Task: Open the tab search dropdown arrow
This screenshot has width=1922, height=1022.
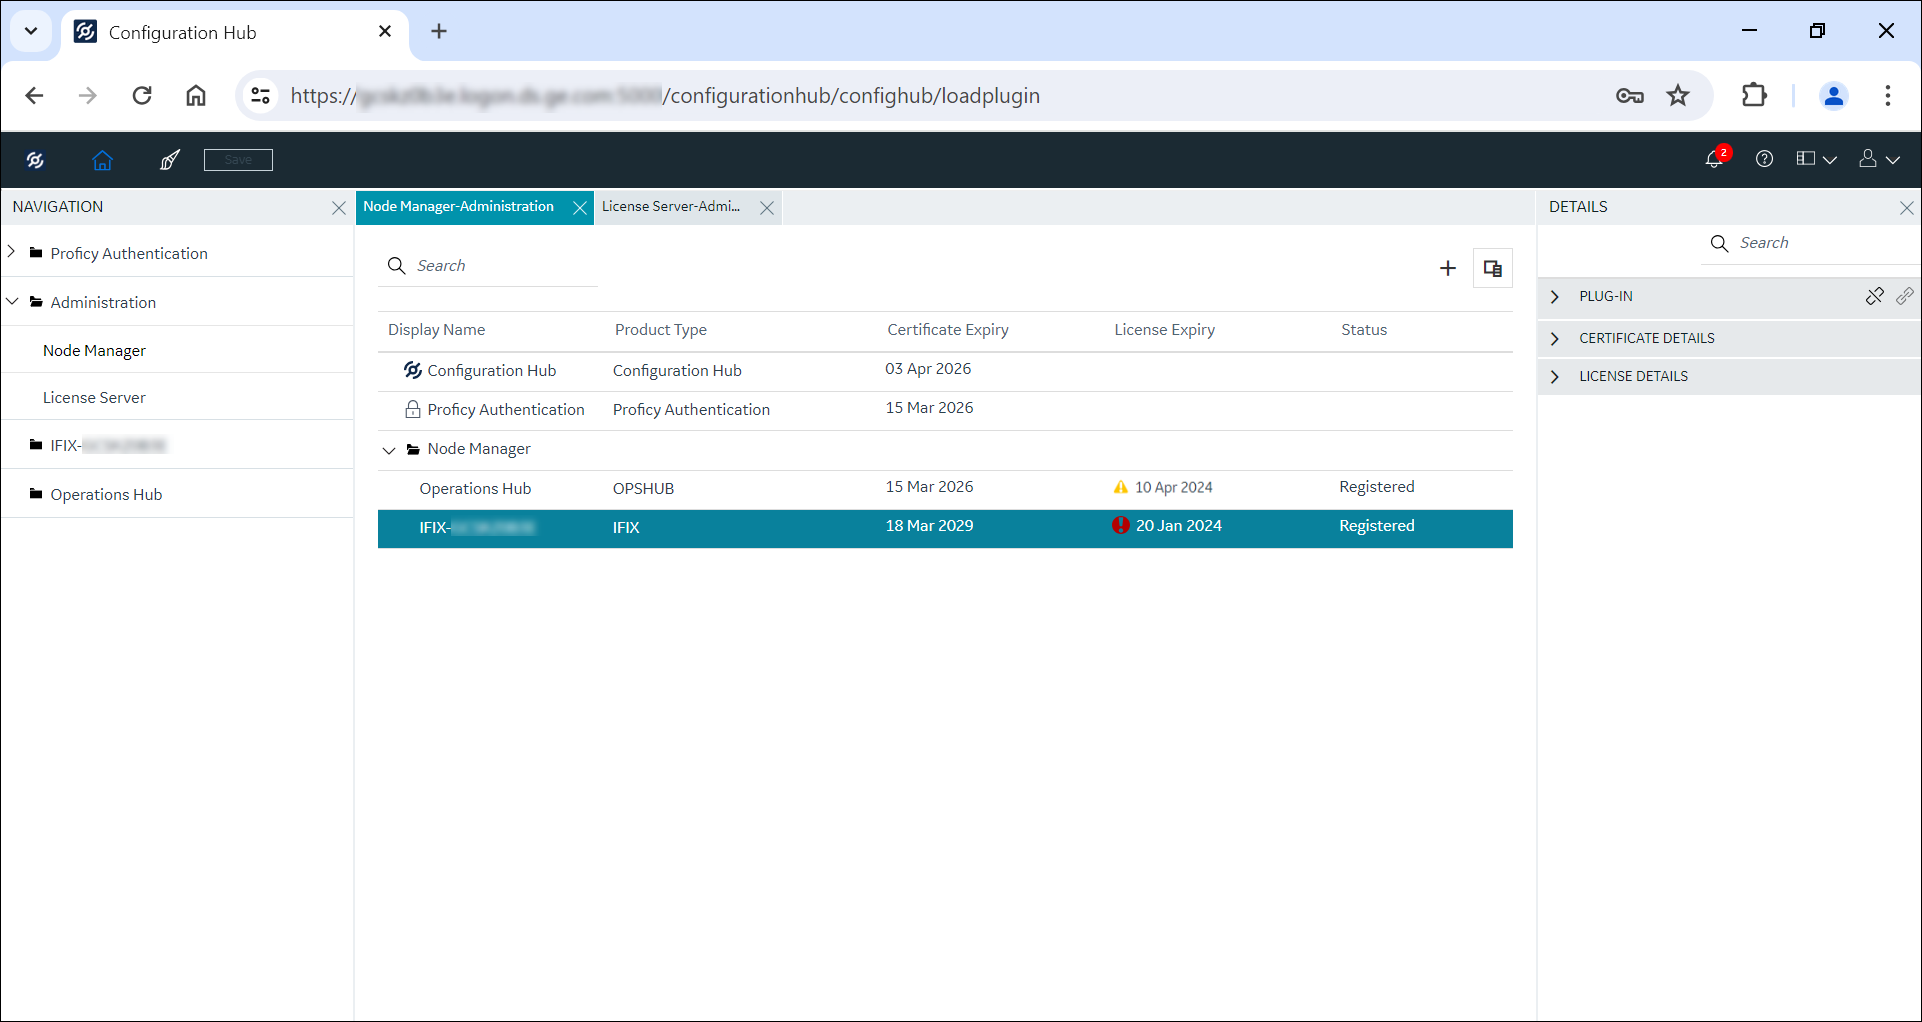Action: tap(31, 31)
